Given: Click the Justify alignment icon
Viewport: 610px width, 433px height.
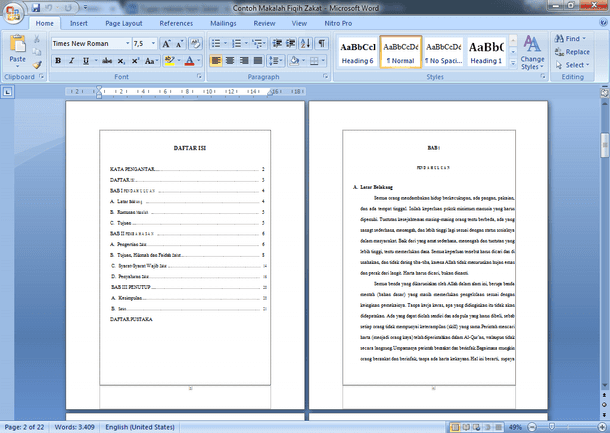Looking at the screenshot, I should [258, 61].
